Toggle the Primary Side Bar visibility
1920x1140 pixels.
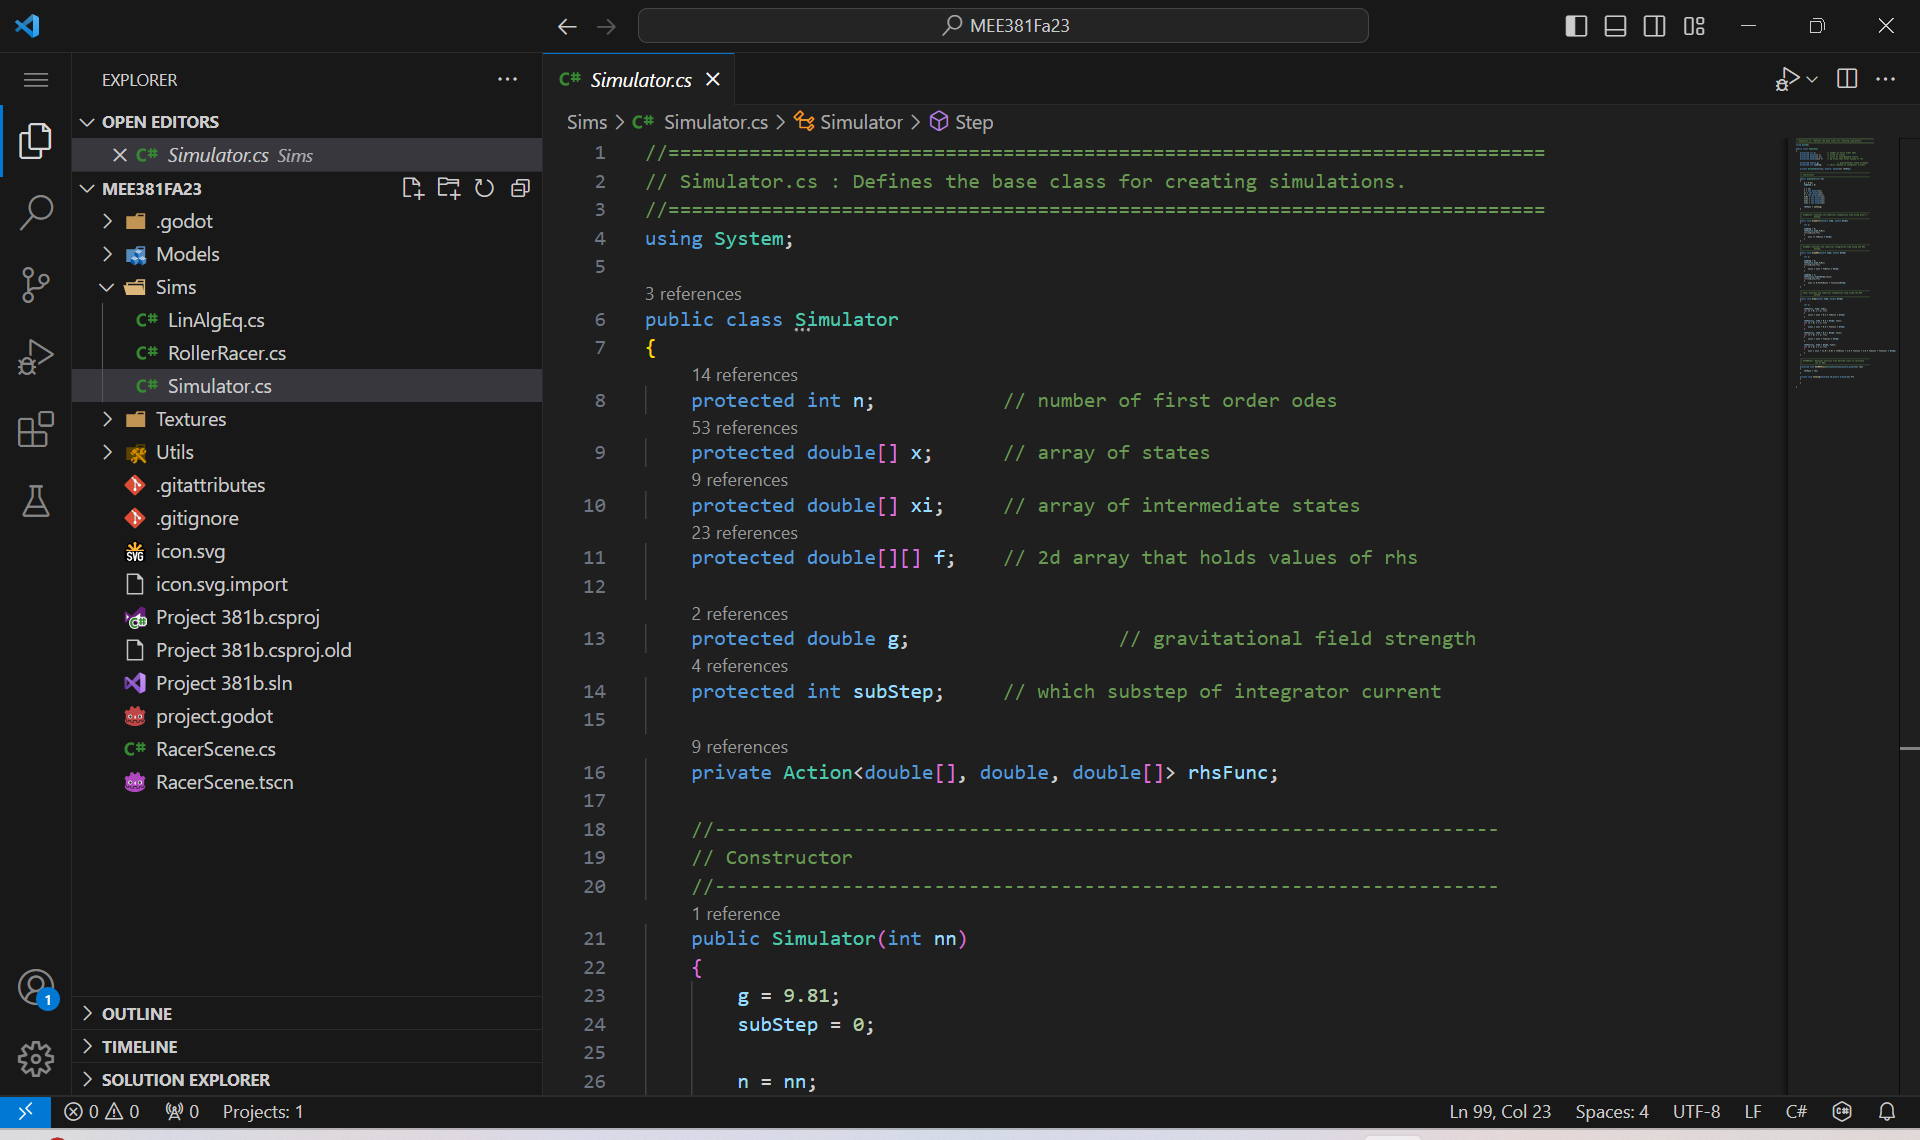pyautogui.click(x=1575, y=26)
